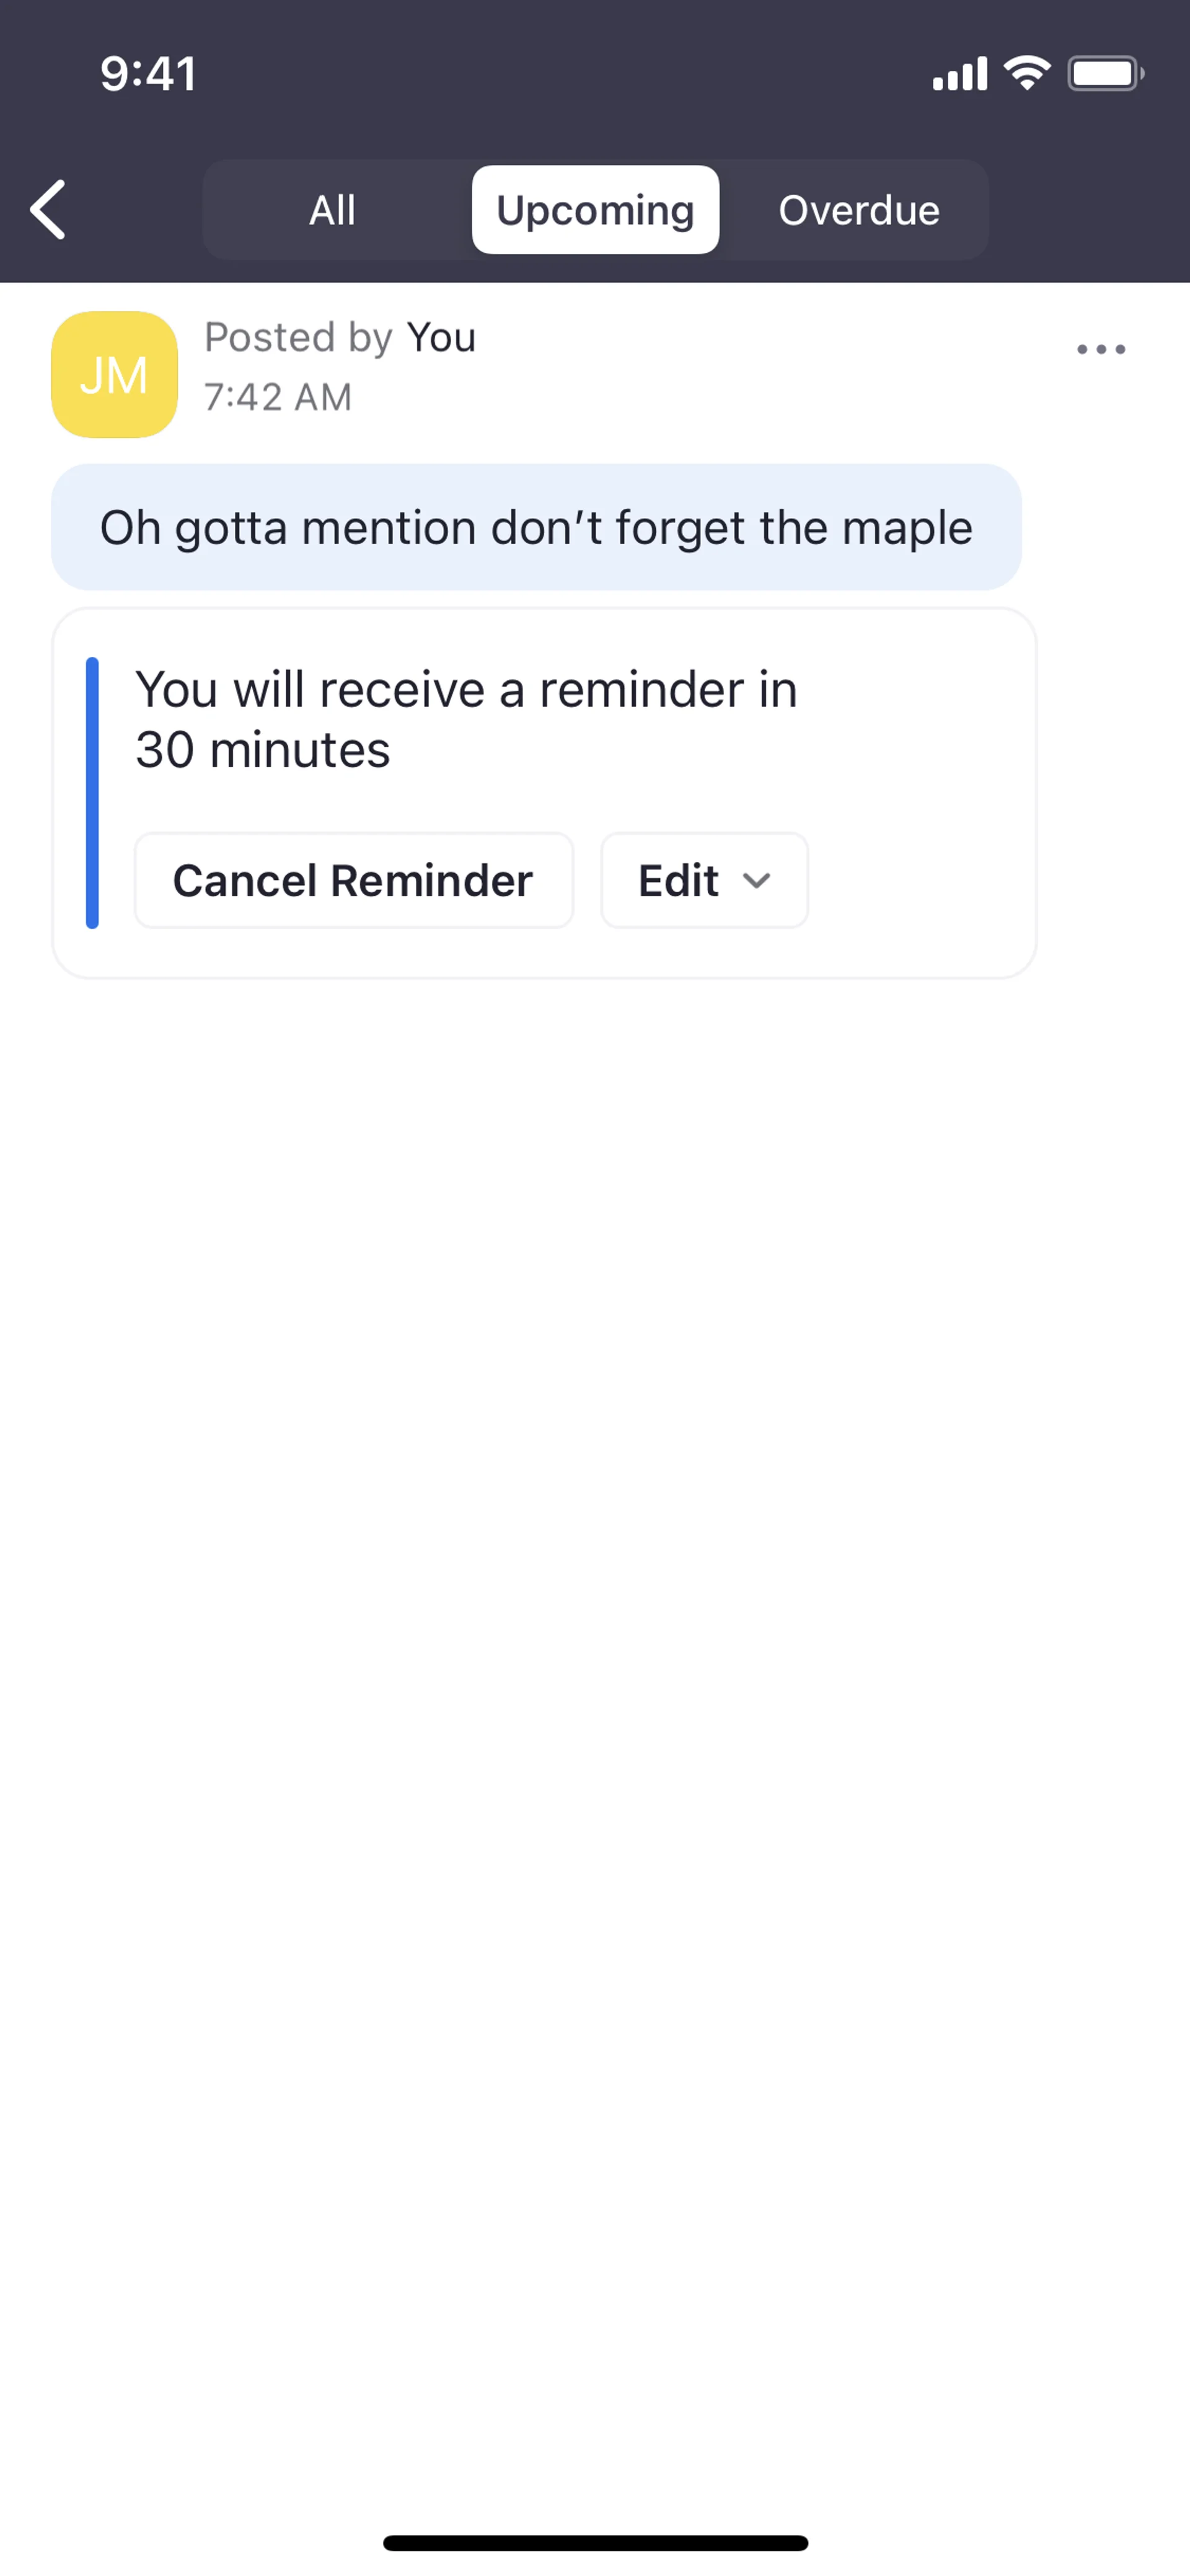Screen dimensions: 1190x2576
Task: Tap the yellow JM avatar
Action: pos(114,375)
